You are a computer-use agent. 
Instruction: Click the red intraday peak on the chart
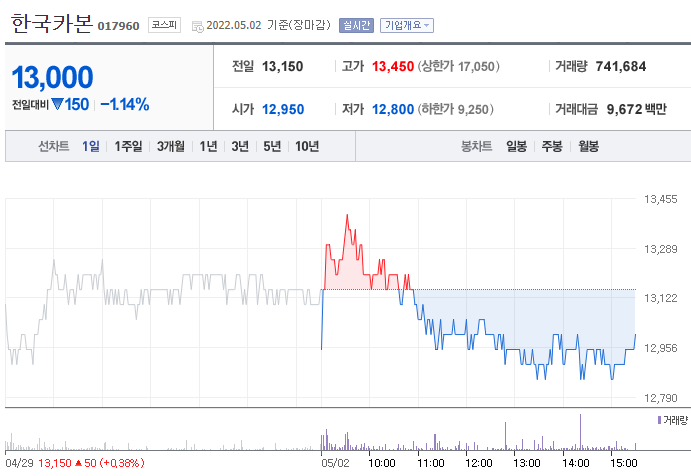347,216
